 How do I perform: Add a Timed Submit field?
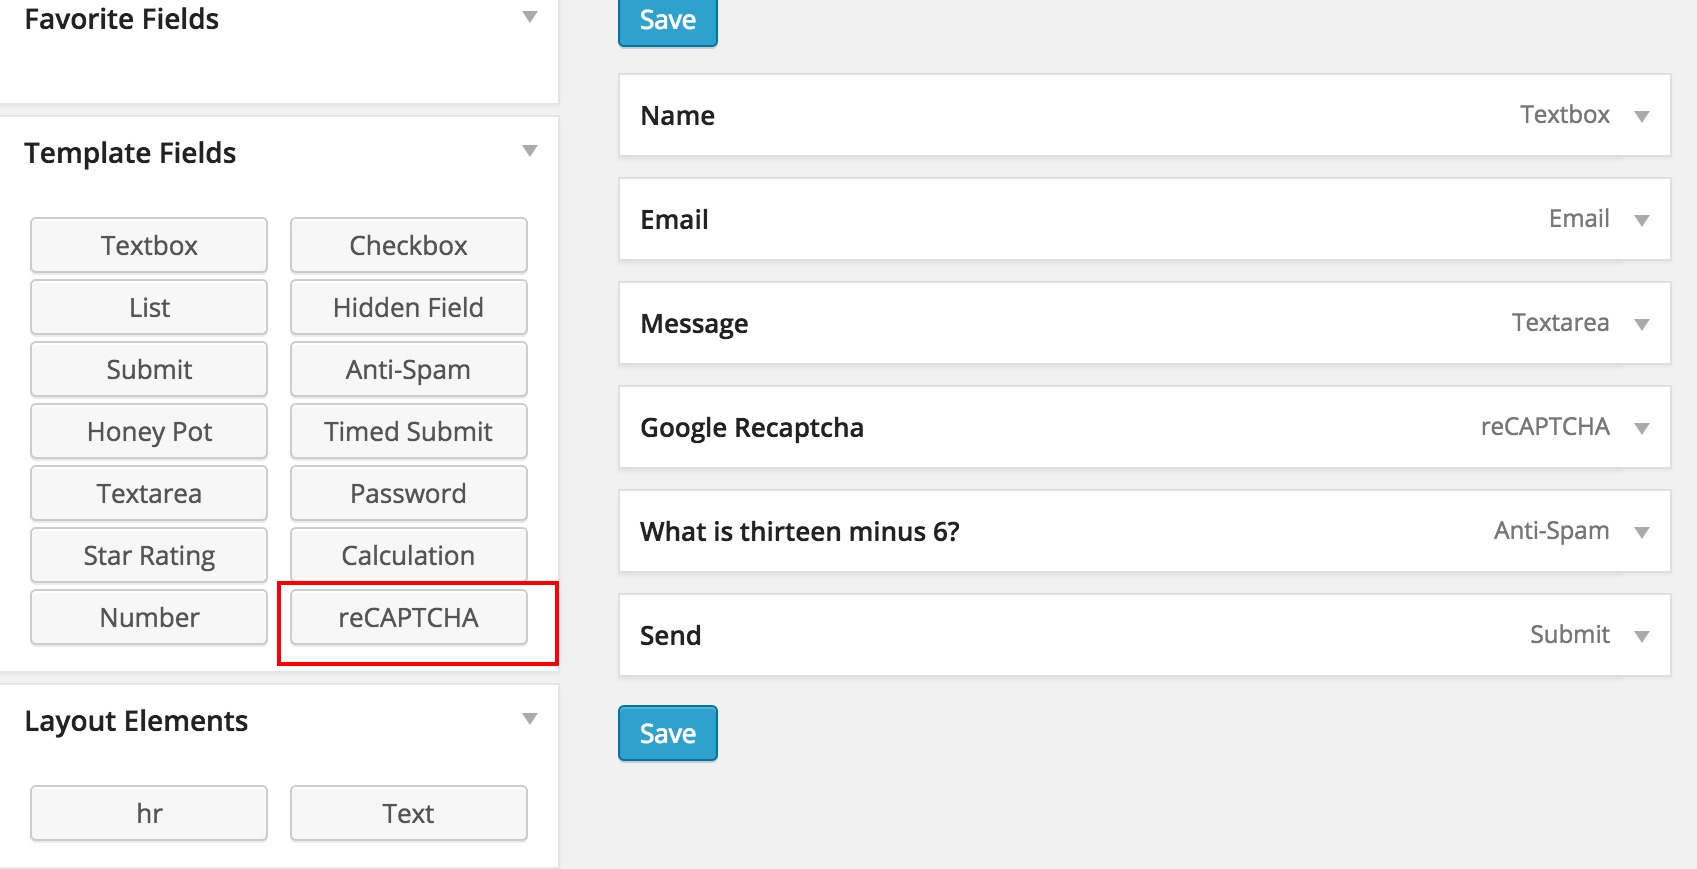point(408,431)
